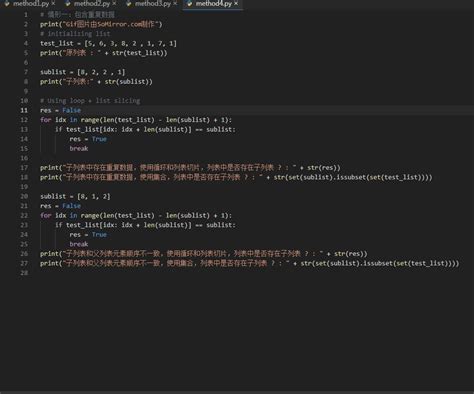Click the str(res) print statement on line 17
Image resolution: width=474 pixels, height=394 pixels.
click(x=190, y=168)
